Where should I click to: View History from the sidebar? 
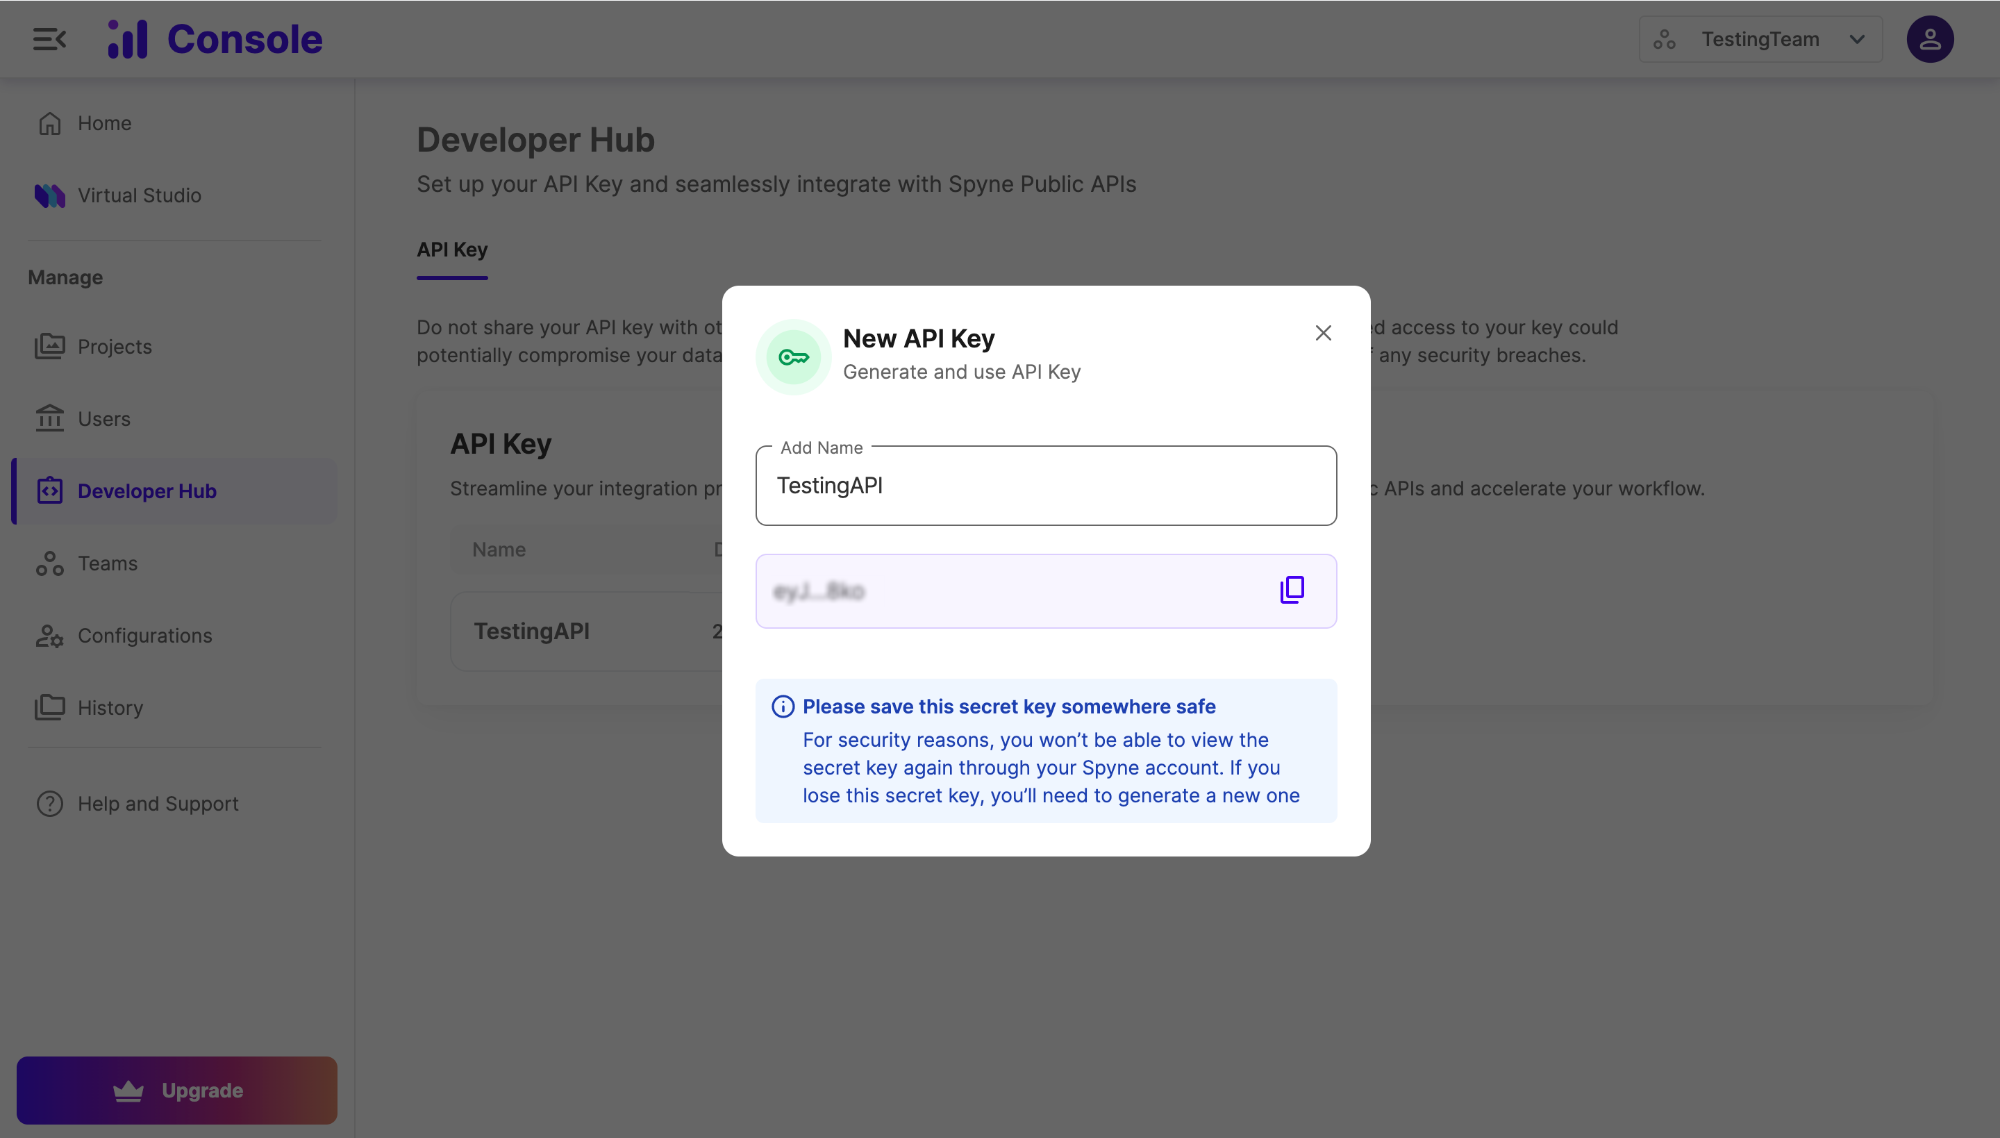tap(110, 707)
